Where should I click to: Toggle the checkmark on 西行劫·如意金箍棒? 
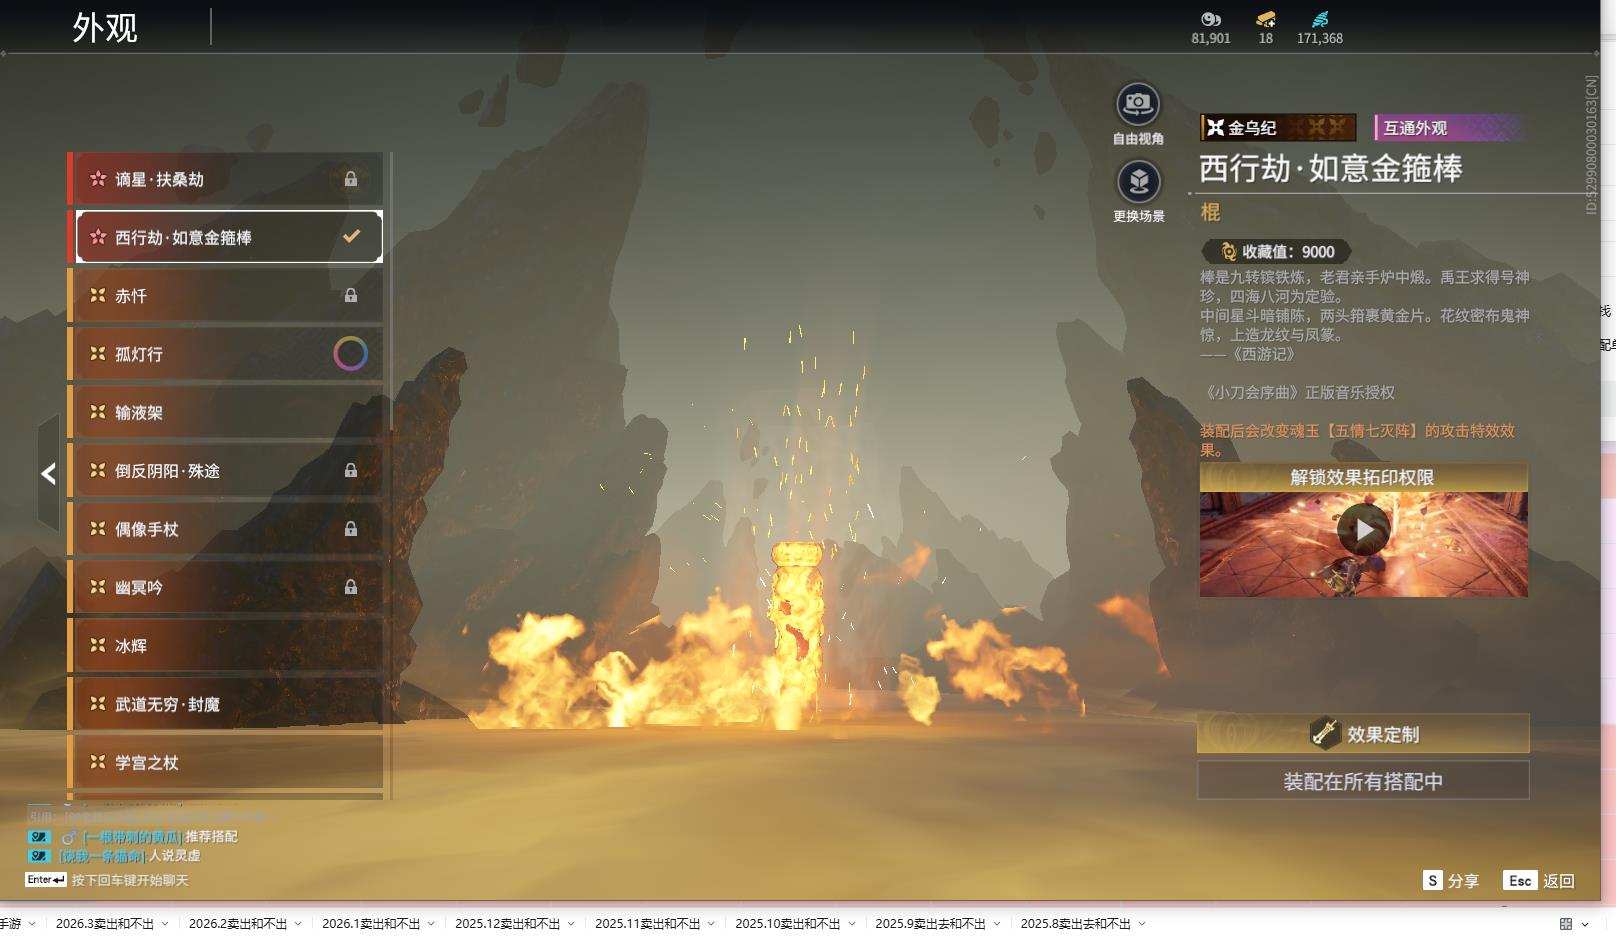(x=351, y=237)
